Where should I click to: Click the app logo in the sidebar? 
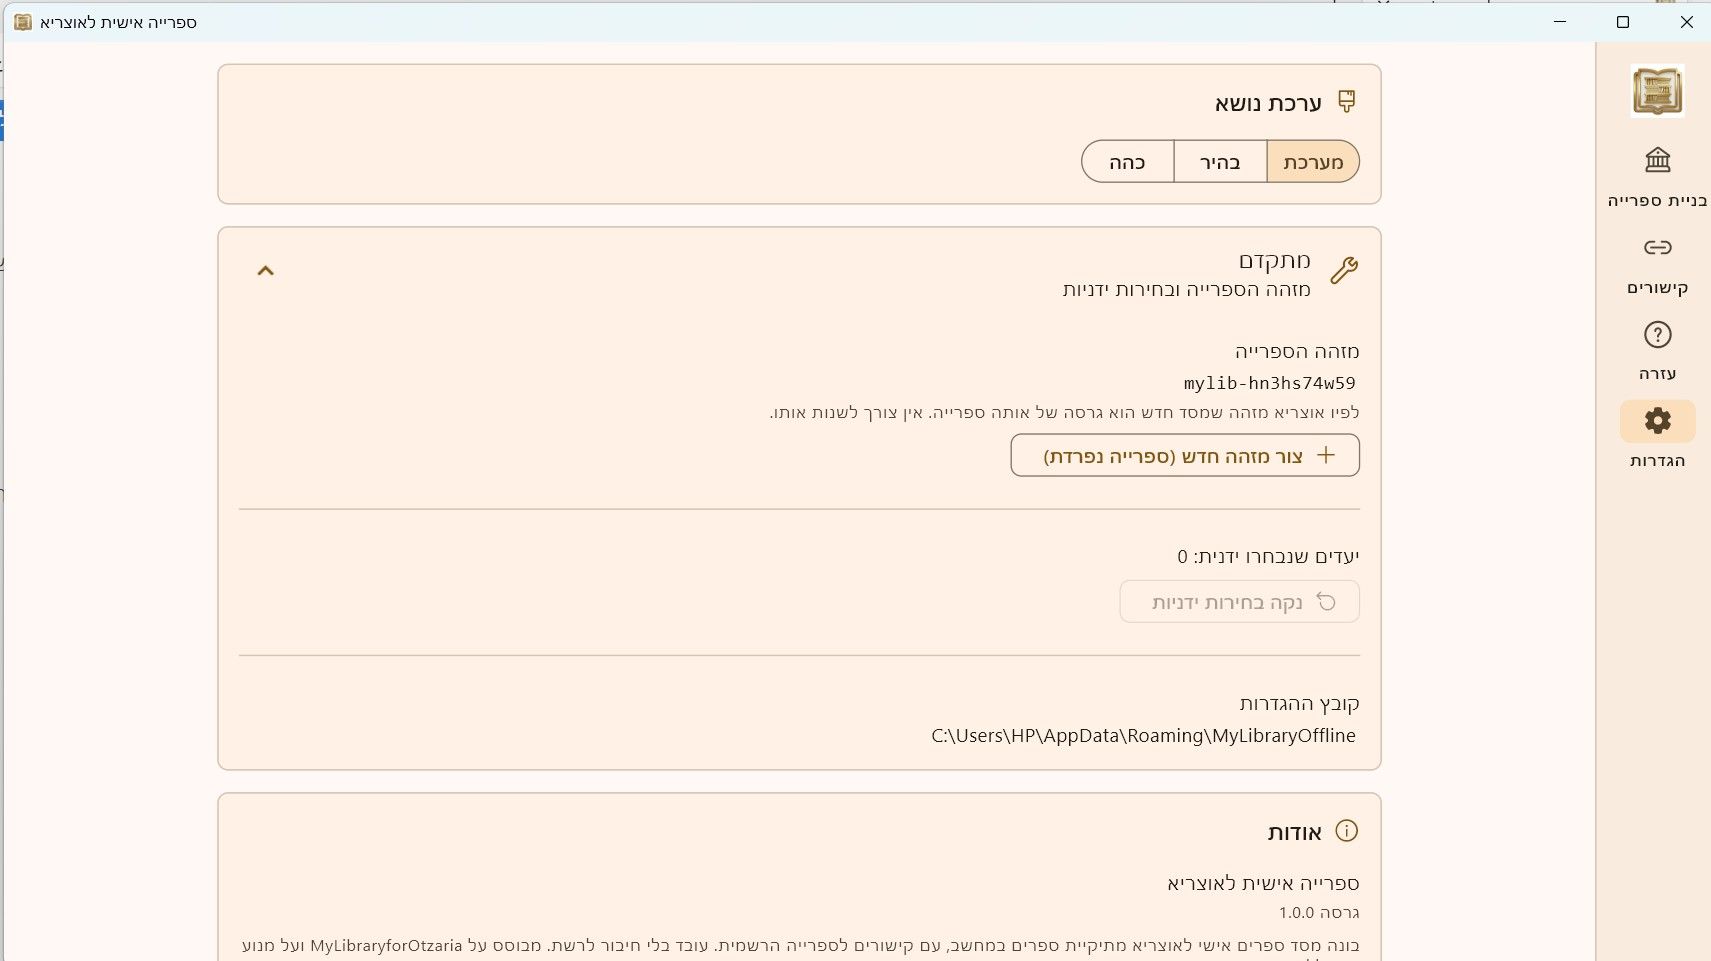(x=1657, y=91)
